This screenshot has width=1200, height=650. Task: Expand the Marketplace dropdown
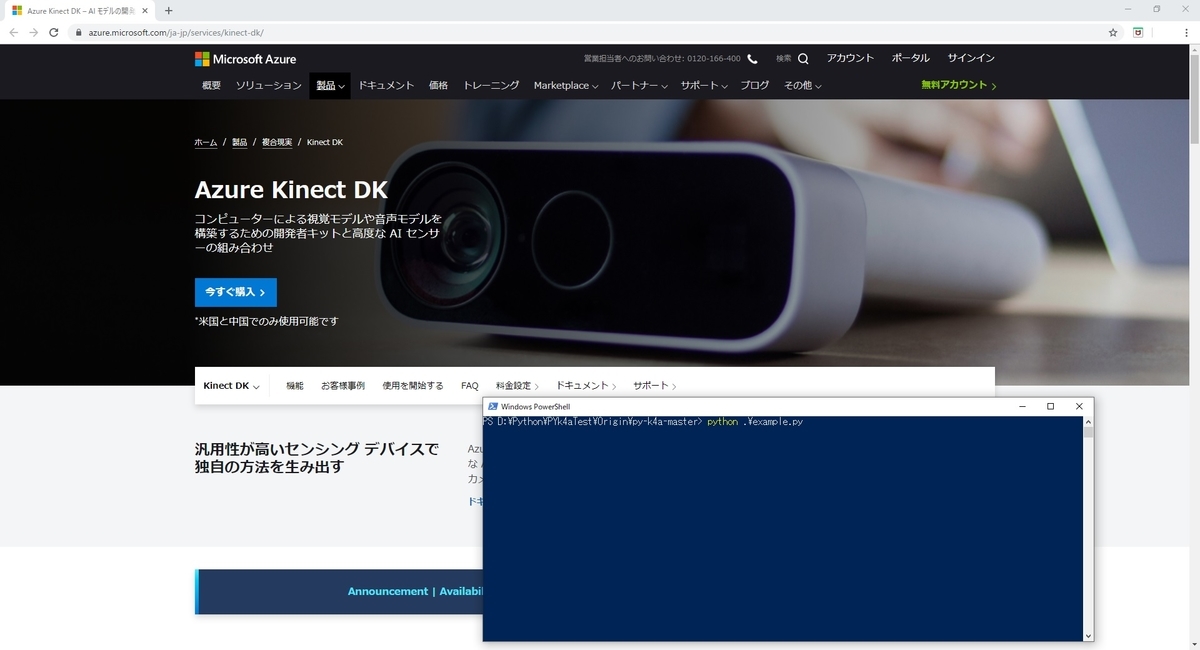[x=566, y=86]
